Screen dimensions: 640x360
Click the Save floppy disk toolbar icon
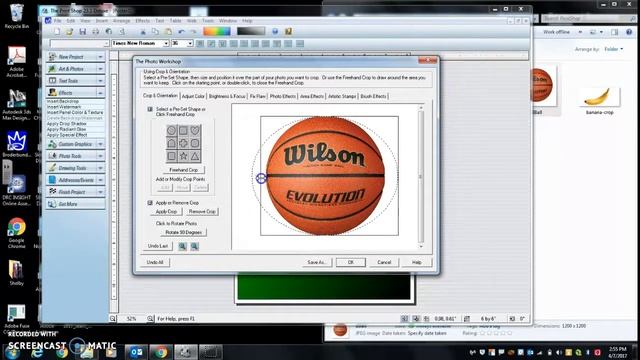[82, 31]
